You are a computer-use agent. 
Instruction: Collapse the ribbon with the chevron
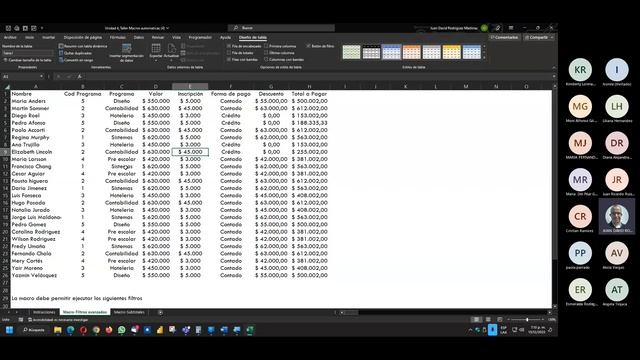[554, 67]
